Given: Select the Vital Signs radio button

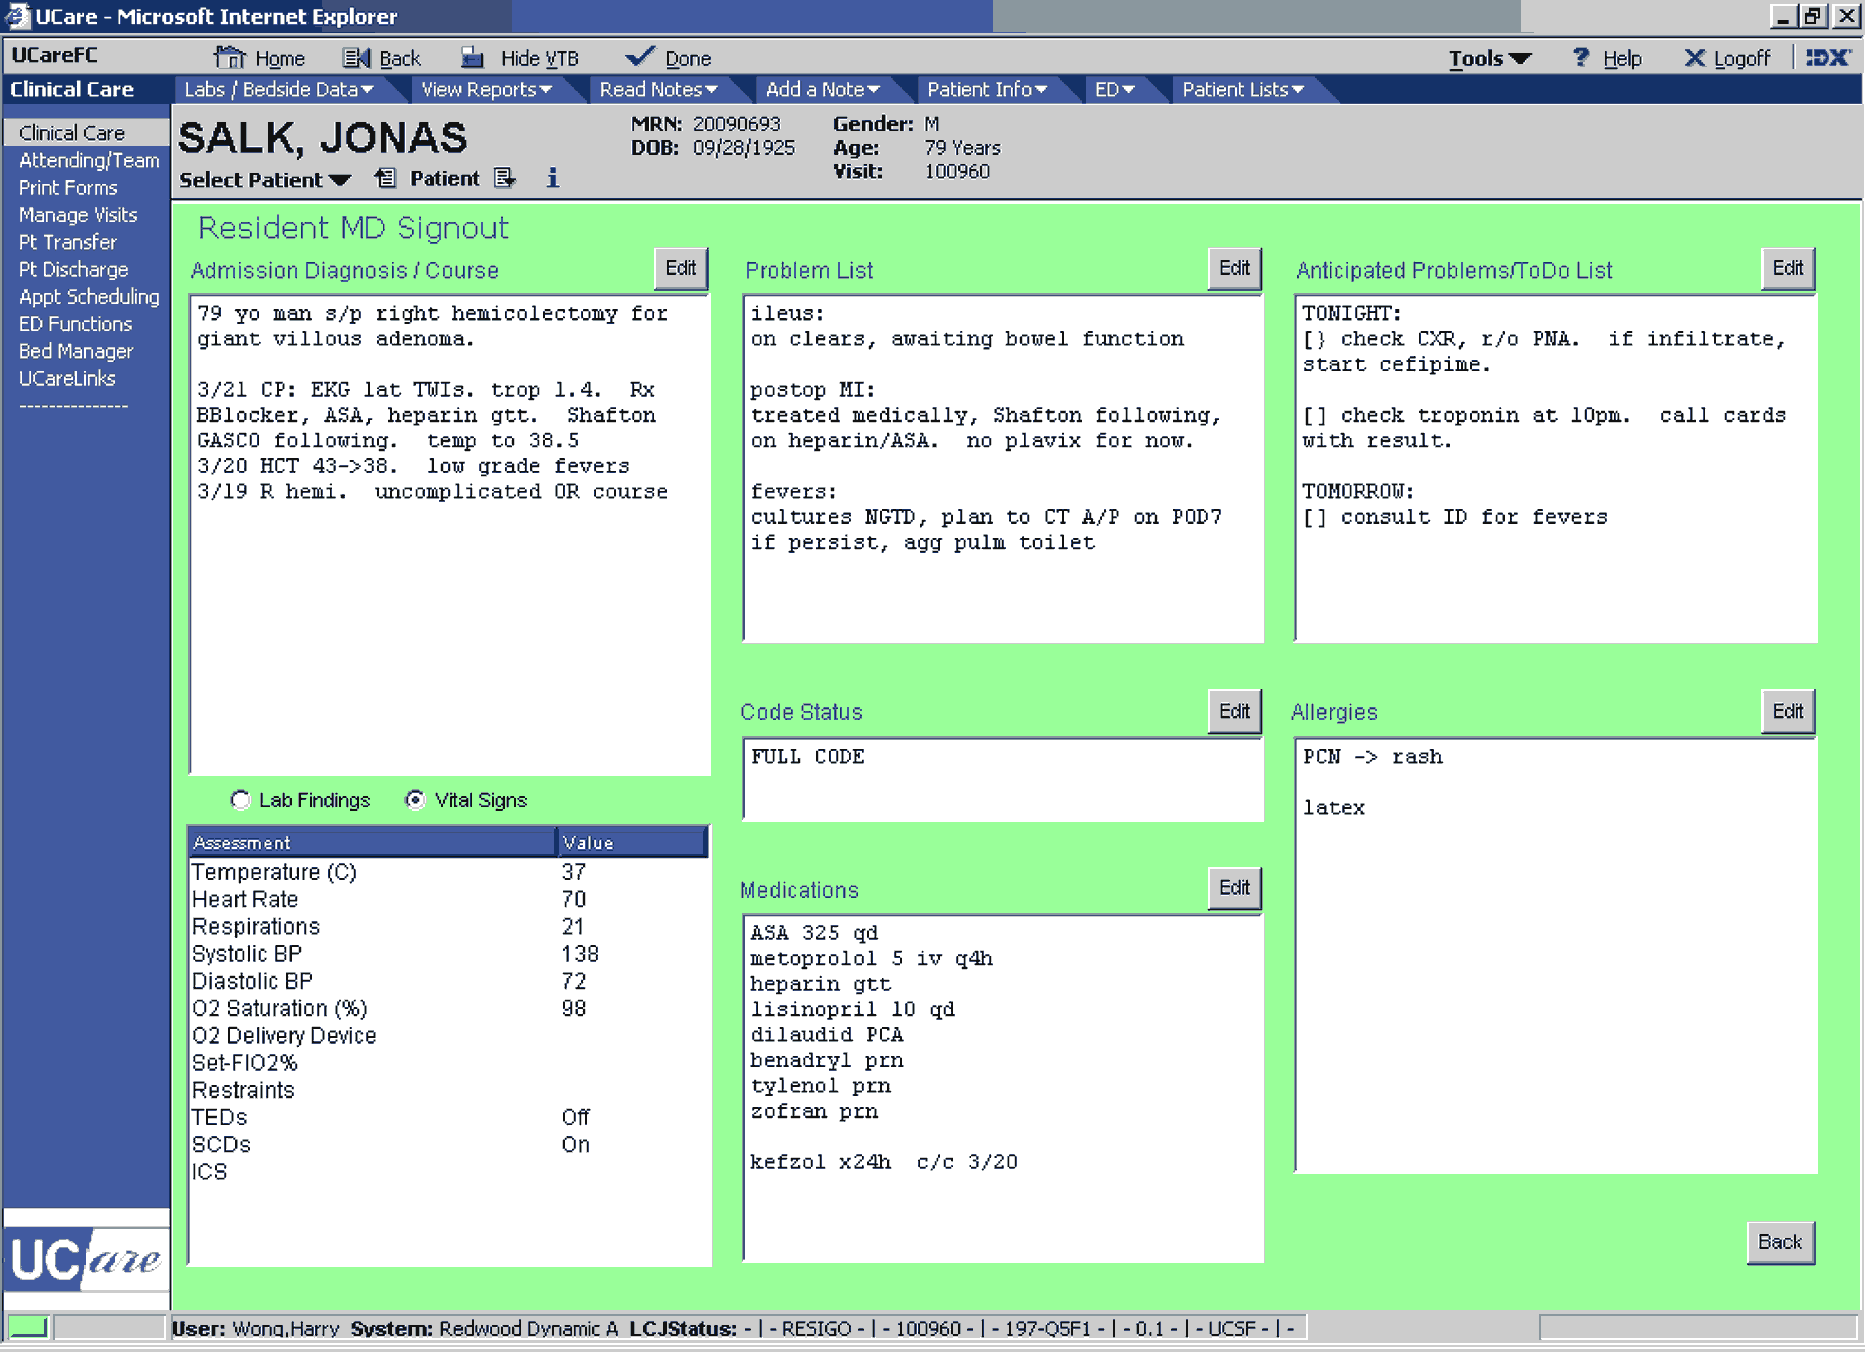Looking at the screenshot, I should [x=415, y=800].
